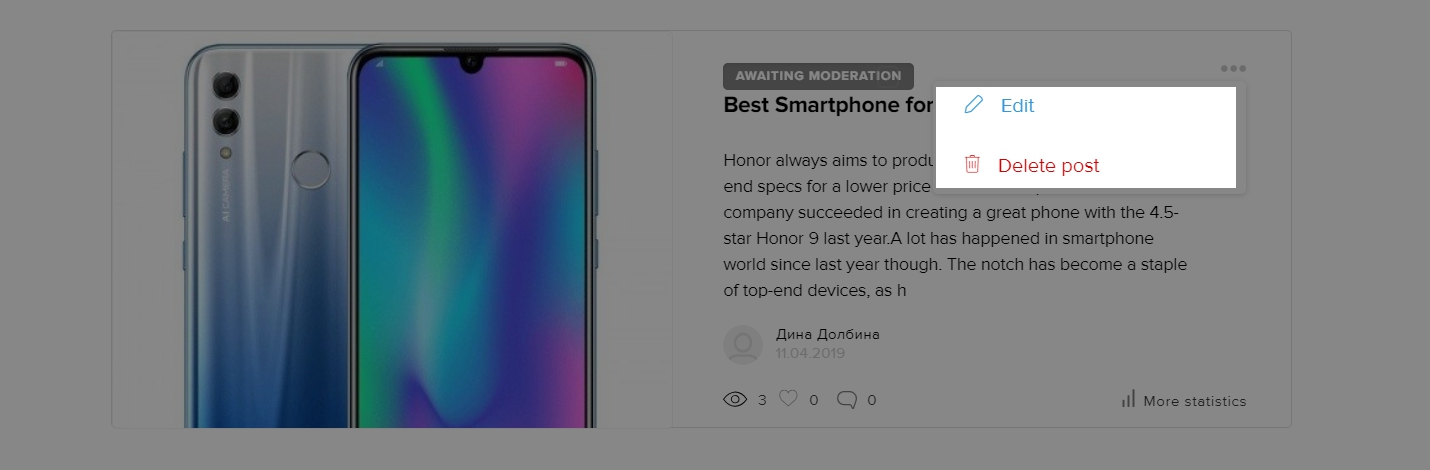The width and height of the screenshot is (1430, 470).
Task: Open the Honor smartphone post thumbnail
Action: pos(391,229)
